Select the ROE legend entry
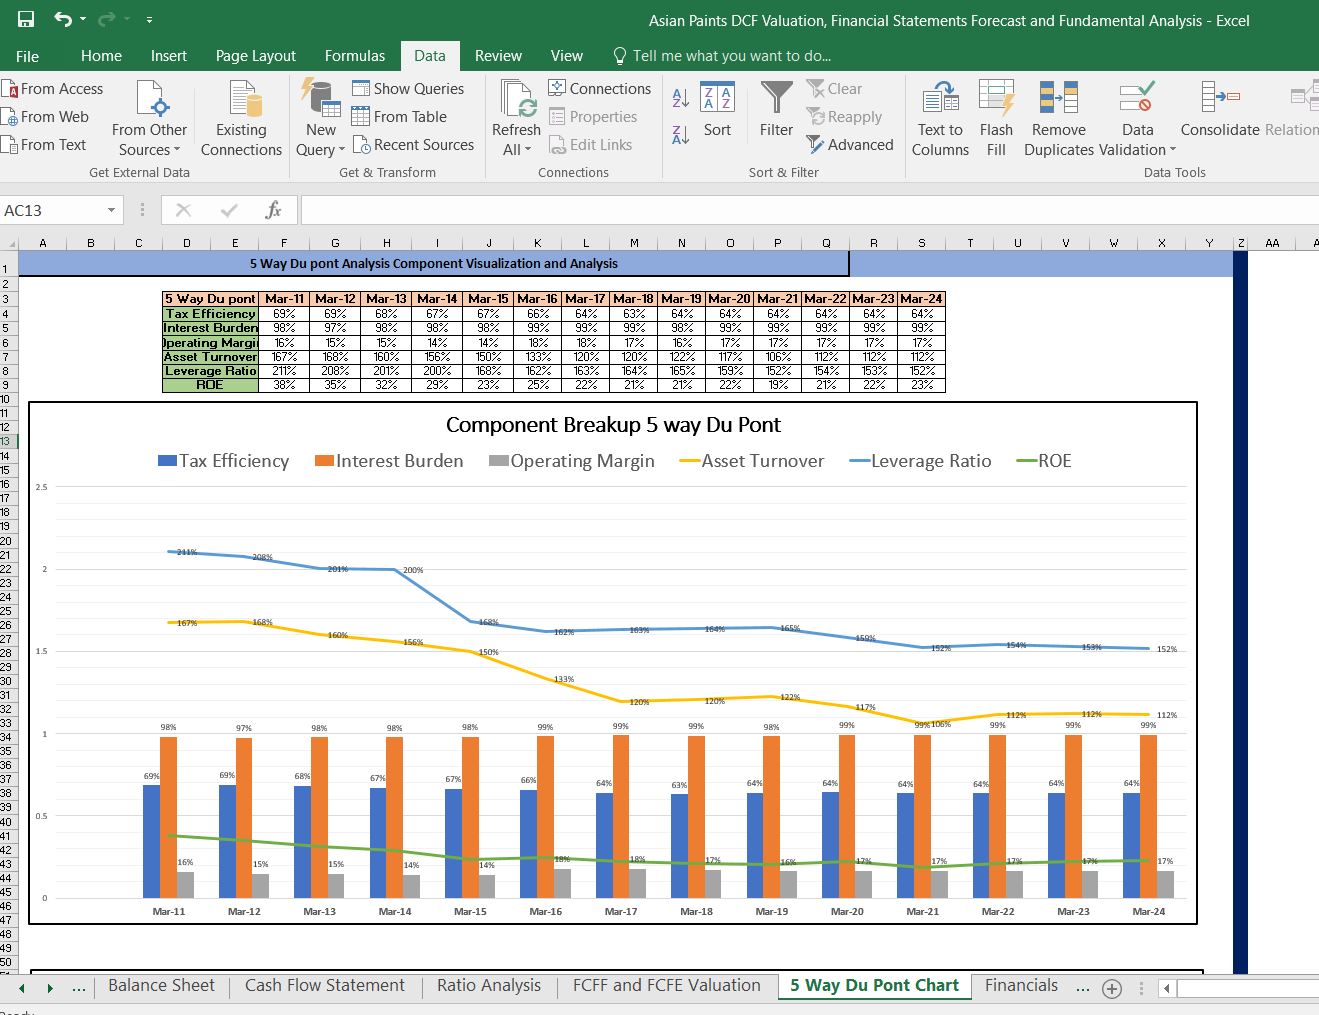Screen dimensions: 1319x1015 pos(1044,461)
